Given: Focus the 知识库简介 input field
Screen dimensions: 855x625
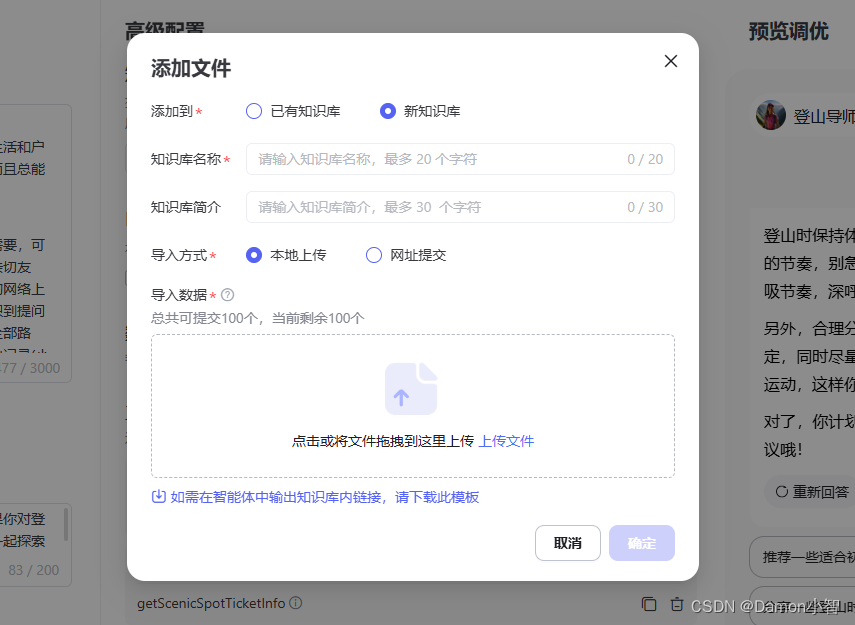Looking at the screenshot, I should pos(460,207).
